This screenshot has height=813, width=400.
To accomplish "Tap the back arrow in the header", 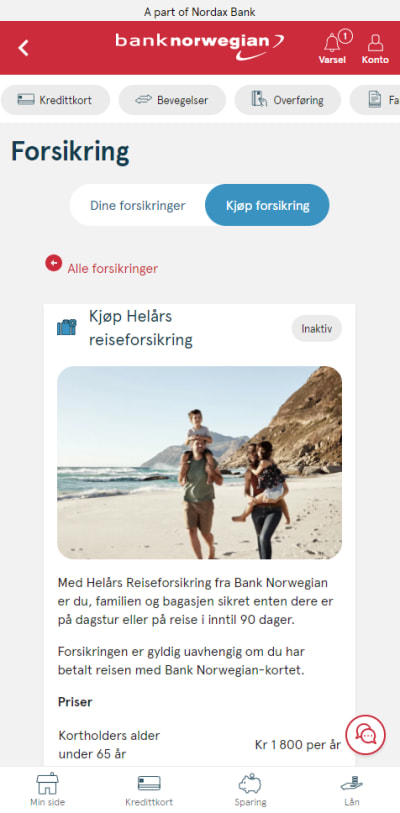I will click(x=23, y=48).
